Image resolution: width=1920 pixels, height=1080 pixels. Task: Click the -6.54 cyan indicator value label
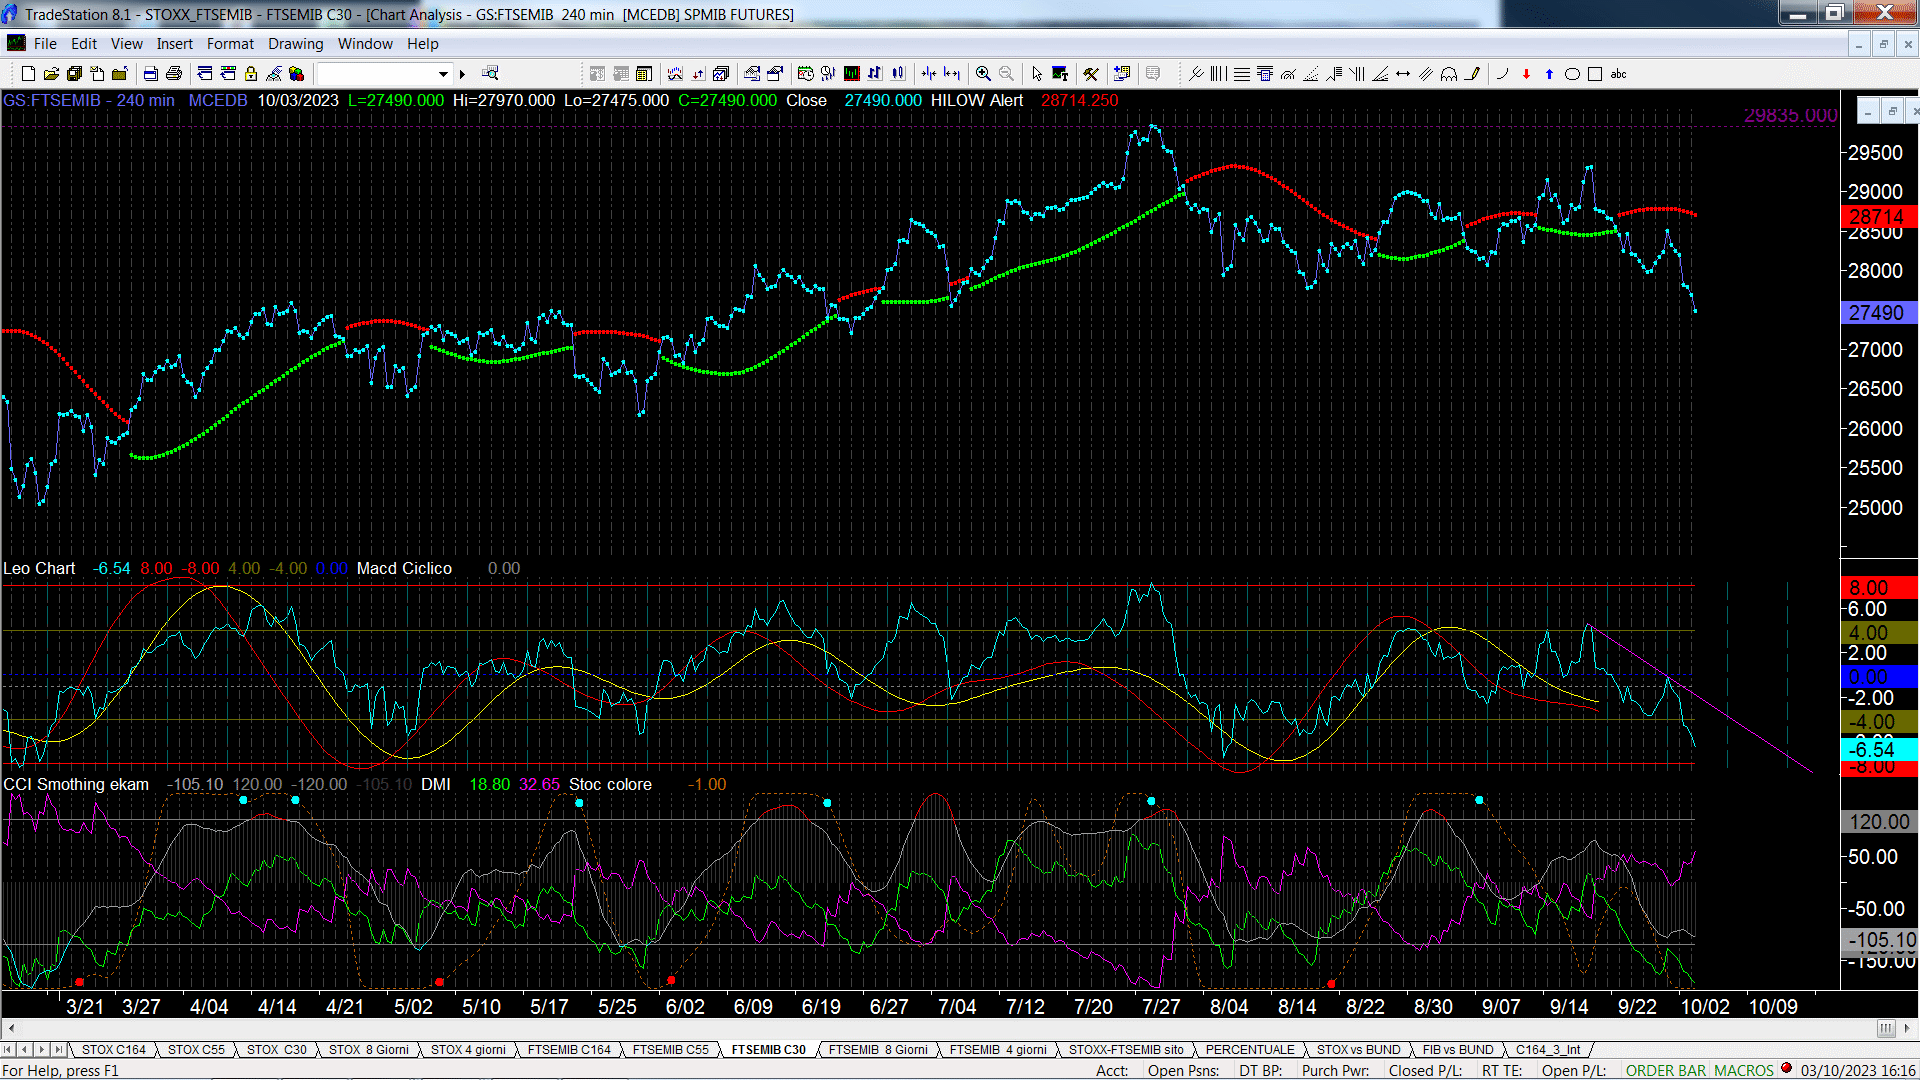[1878, 749]
